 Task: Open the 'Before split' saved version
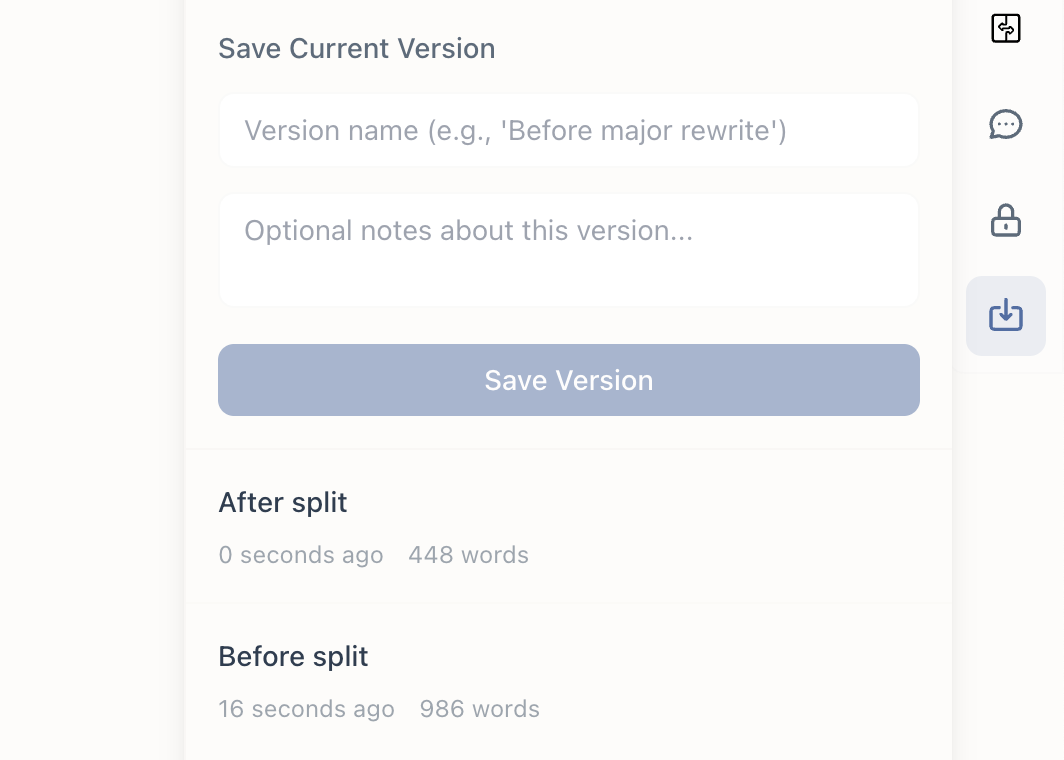(568, 680)
